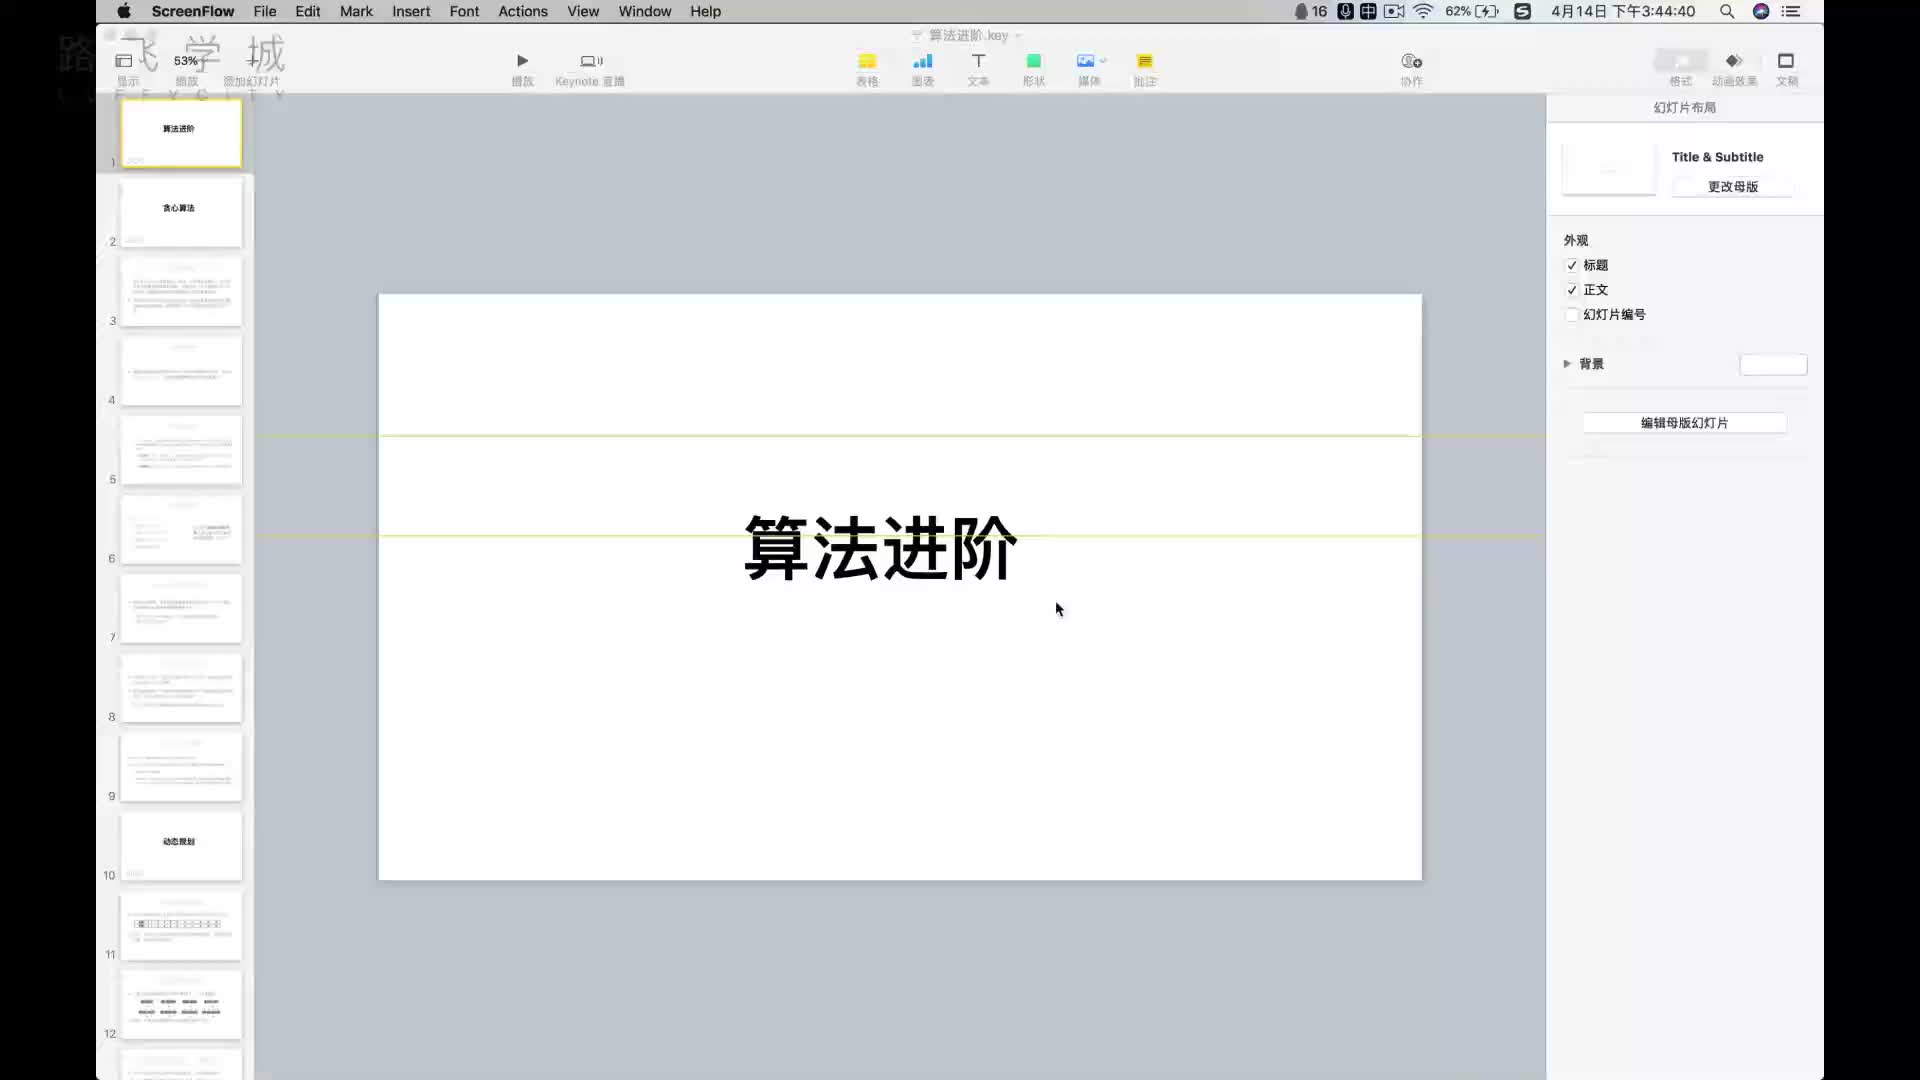Viewport: 1920px width, 1080px height.
Task: Click the 更改母版 change master button
Action: [1732, 187]
